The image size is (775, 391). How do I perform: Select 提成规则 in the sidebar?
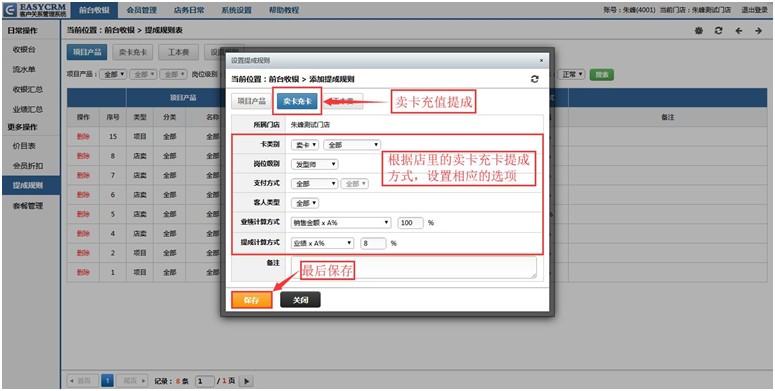31,186
